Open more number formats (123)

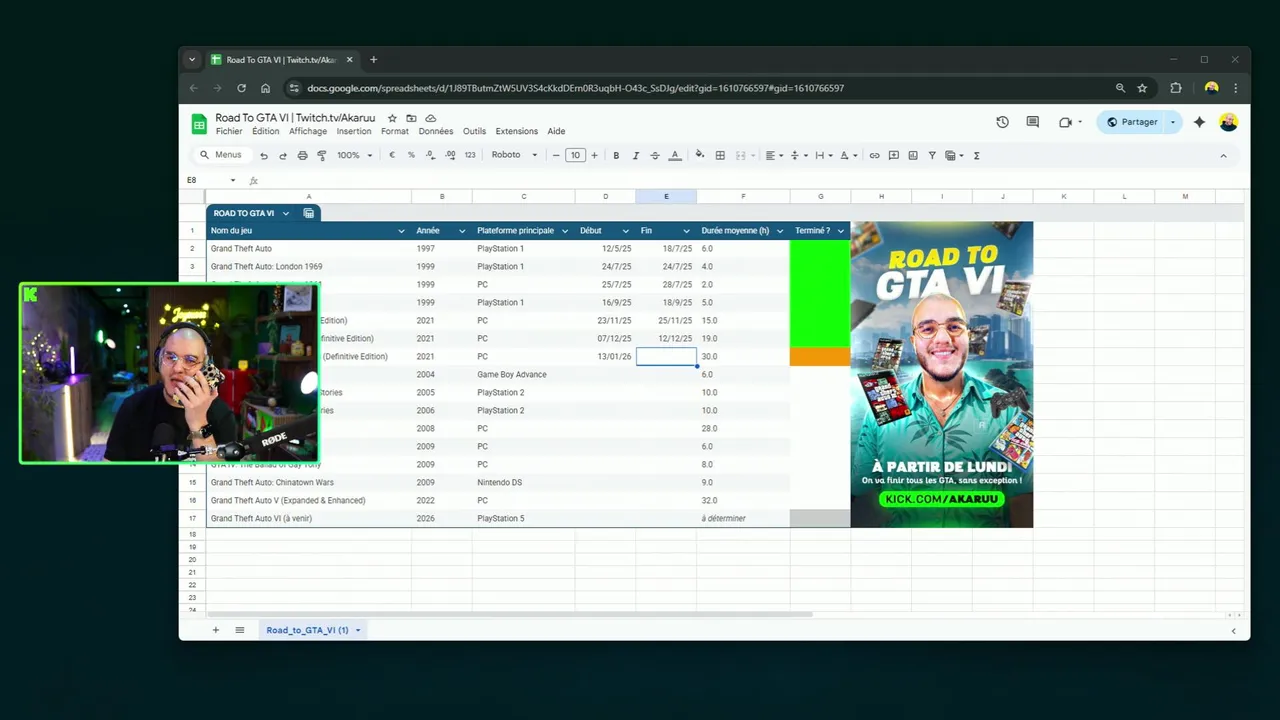tap(470, 155)
